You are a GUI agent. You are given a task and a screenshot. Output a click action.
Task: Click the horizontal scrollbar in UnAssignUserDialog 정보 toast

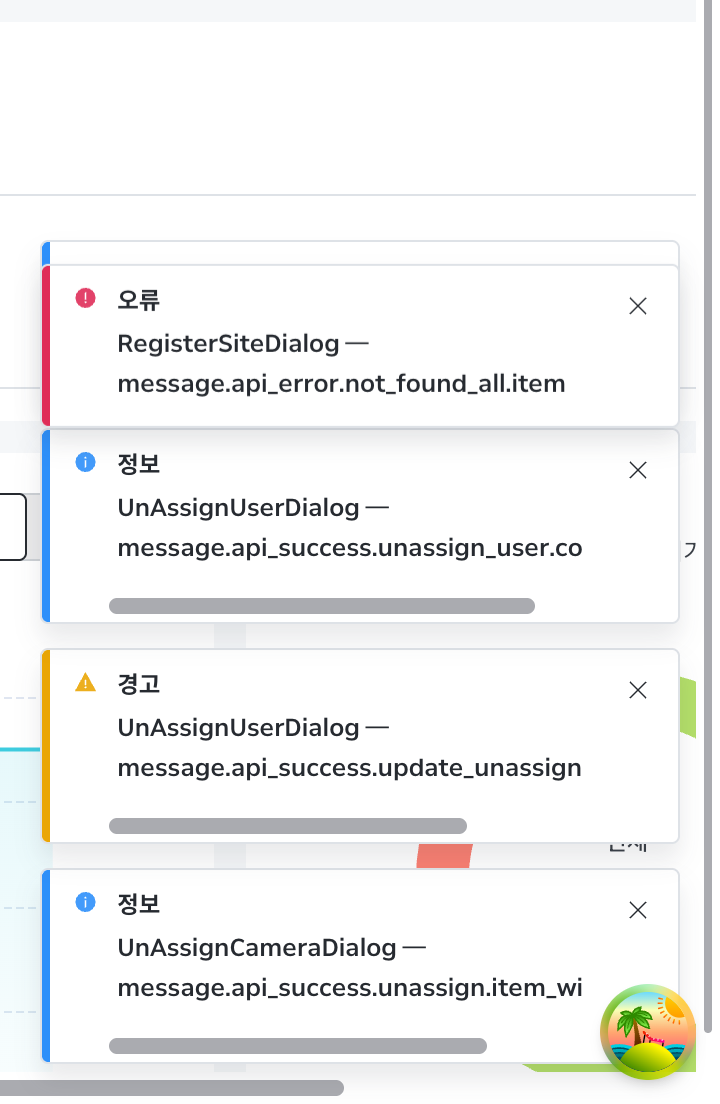321,606
